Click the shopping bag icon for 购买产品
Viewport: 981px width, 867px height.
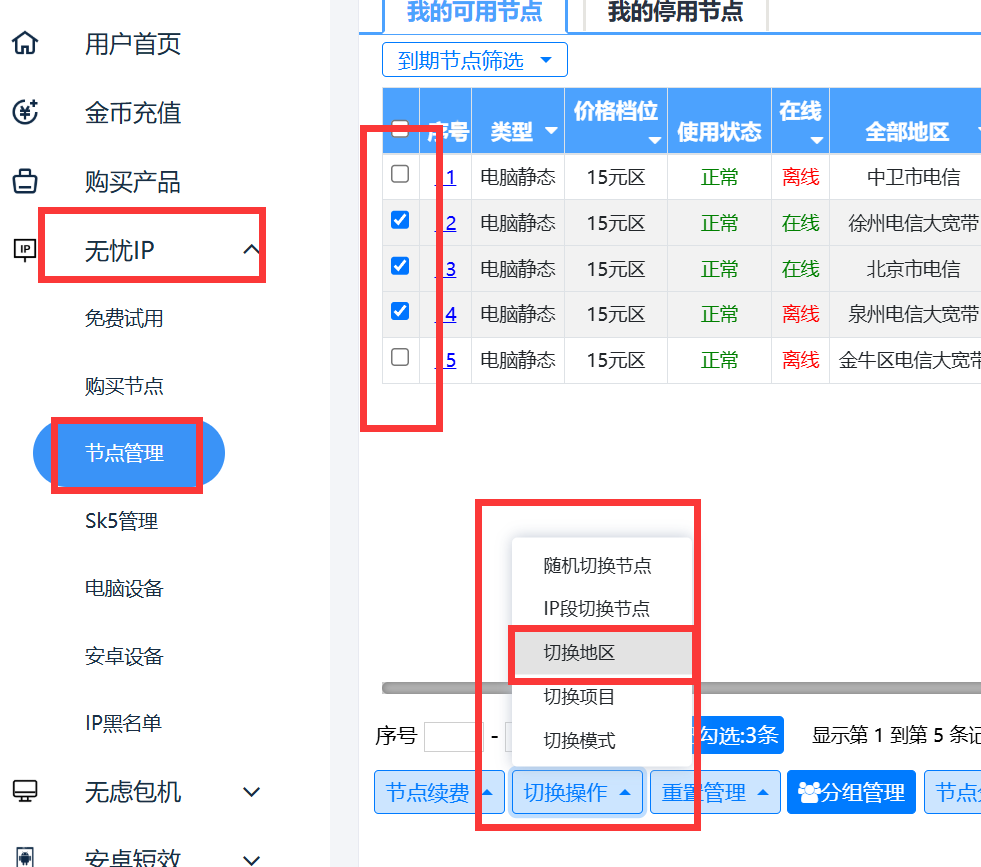coord(25,182)
